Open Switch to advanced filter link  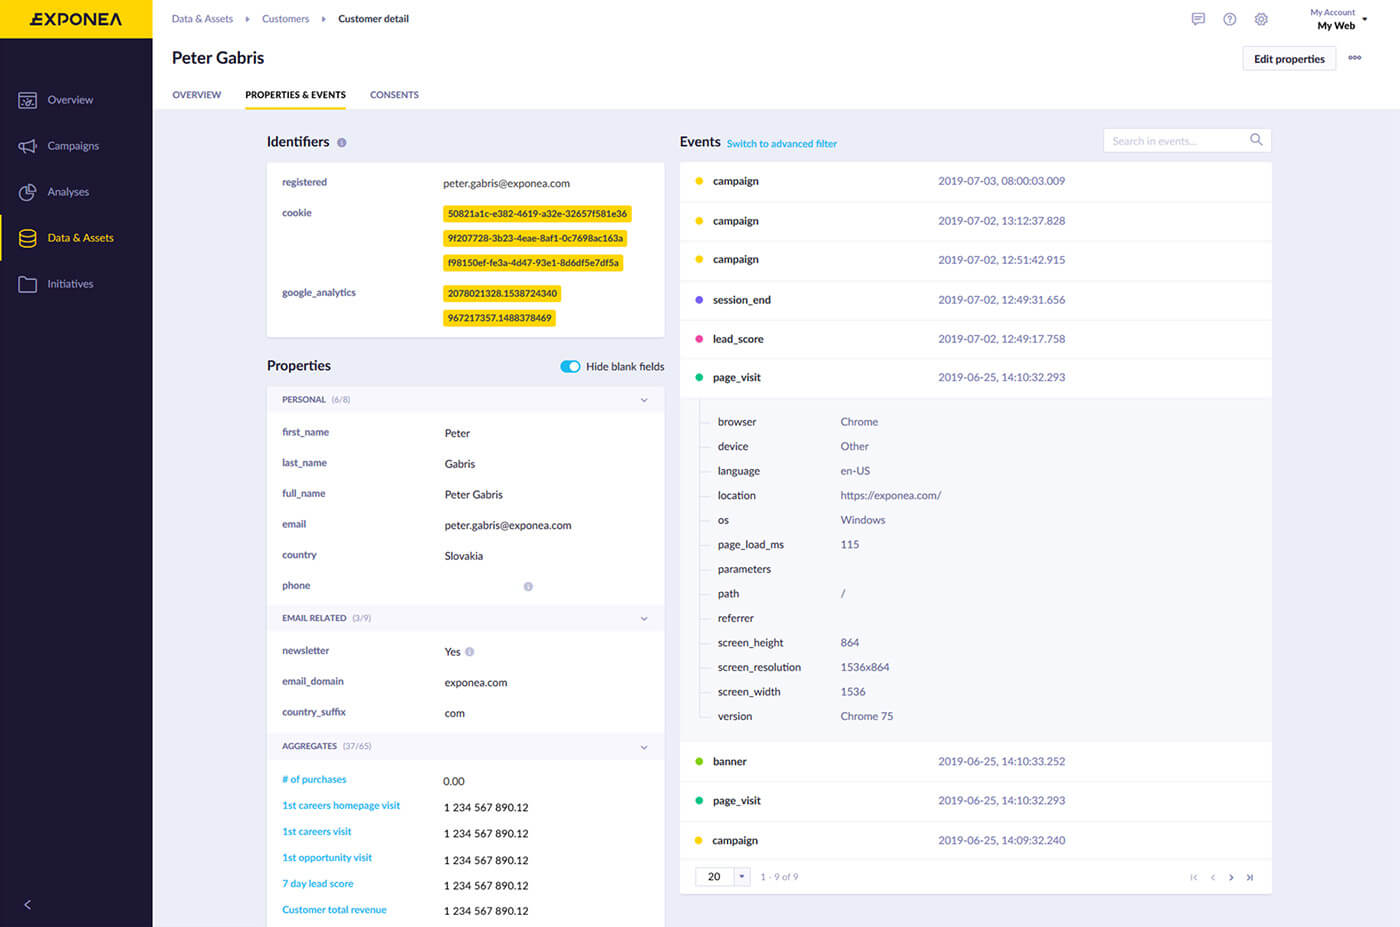[x=781, y=143]
